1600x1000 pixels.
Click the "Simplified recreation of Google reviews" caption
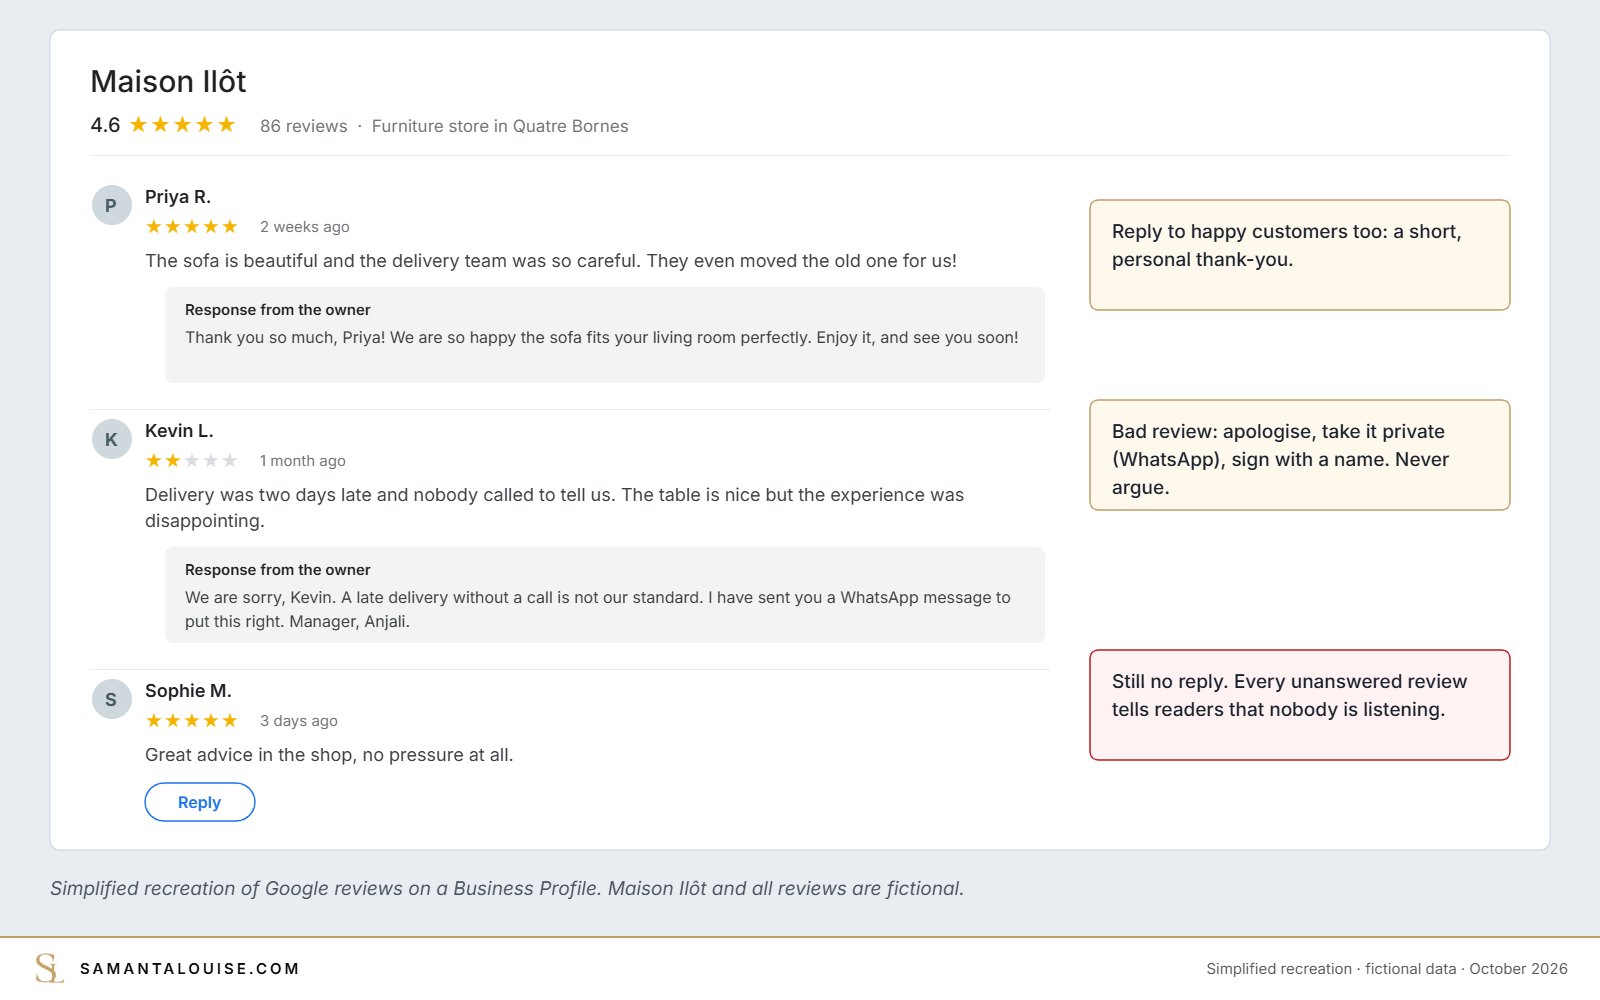[x=507, y=889]
